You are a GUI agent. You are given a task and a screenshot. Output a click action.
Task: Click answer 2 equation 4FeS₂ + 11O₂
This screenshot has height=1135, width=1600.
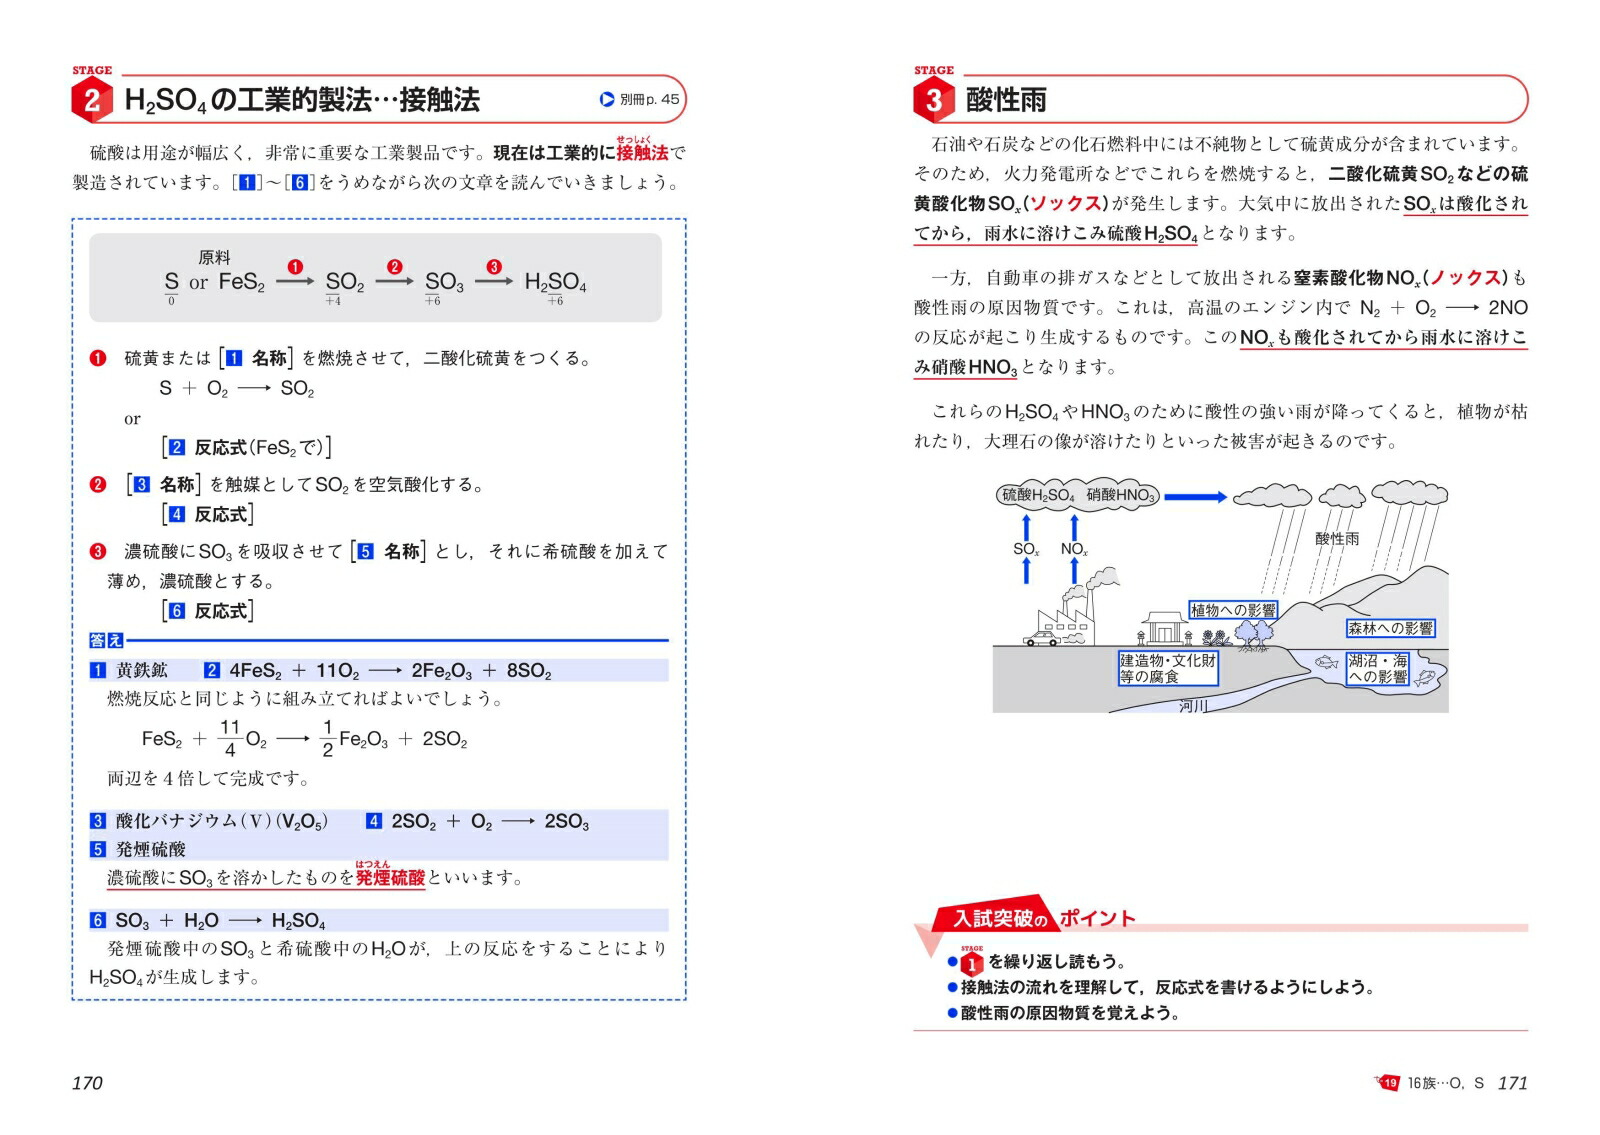click(x=377, y=670)
